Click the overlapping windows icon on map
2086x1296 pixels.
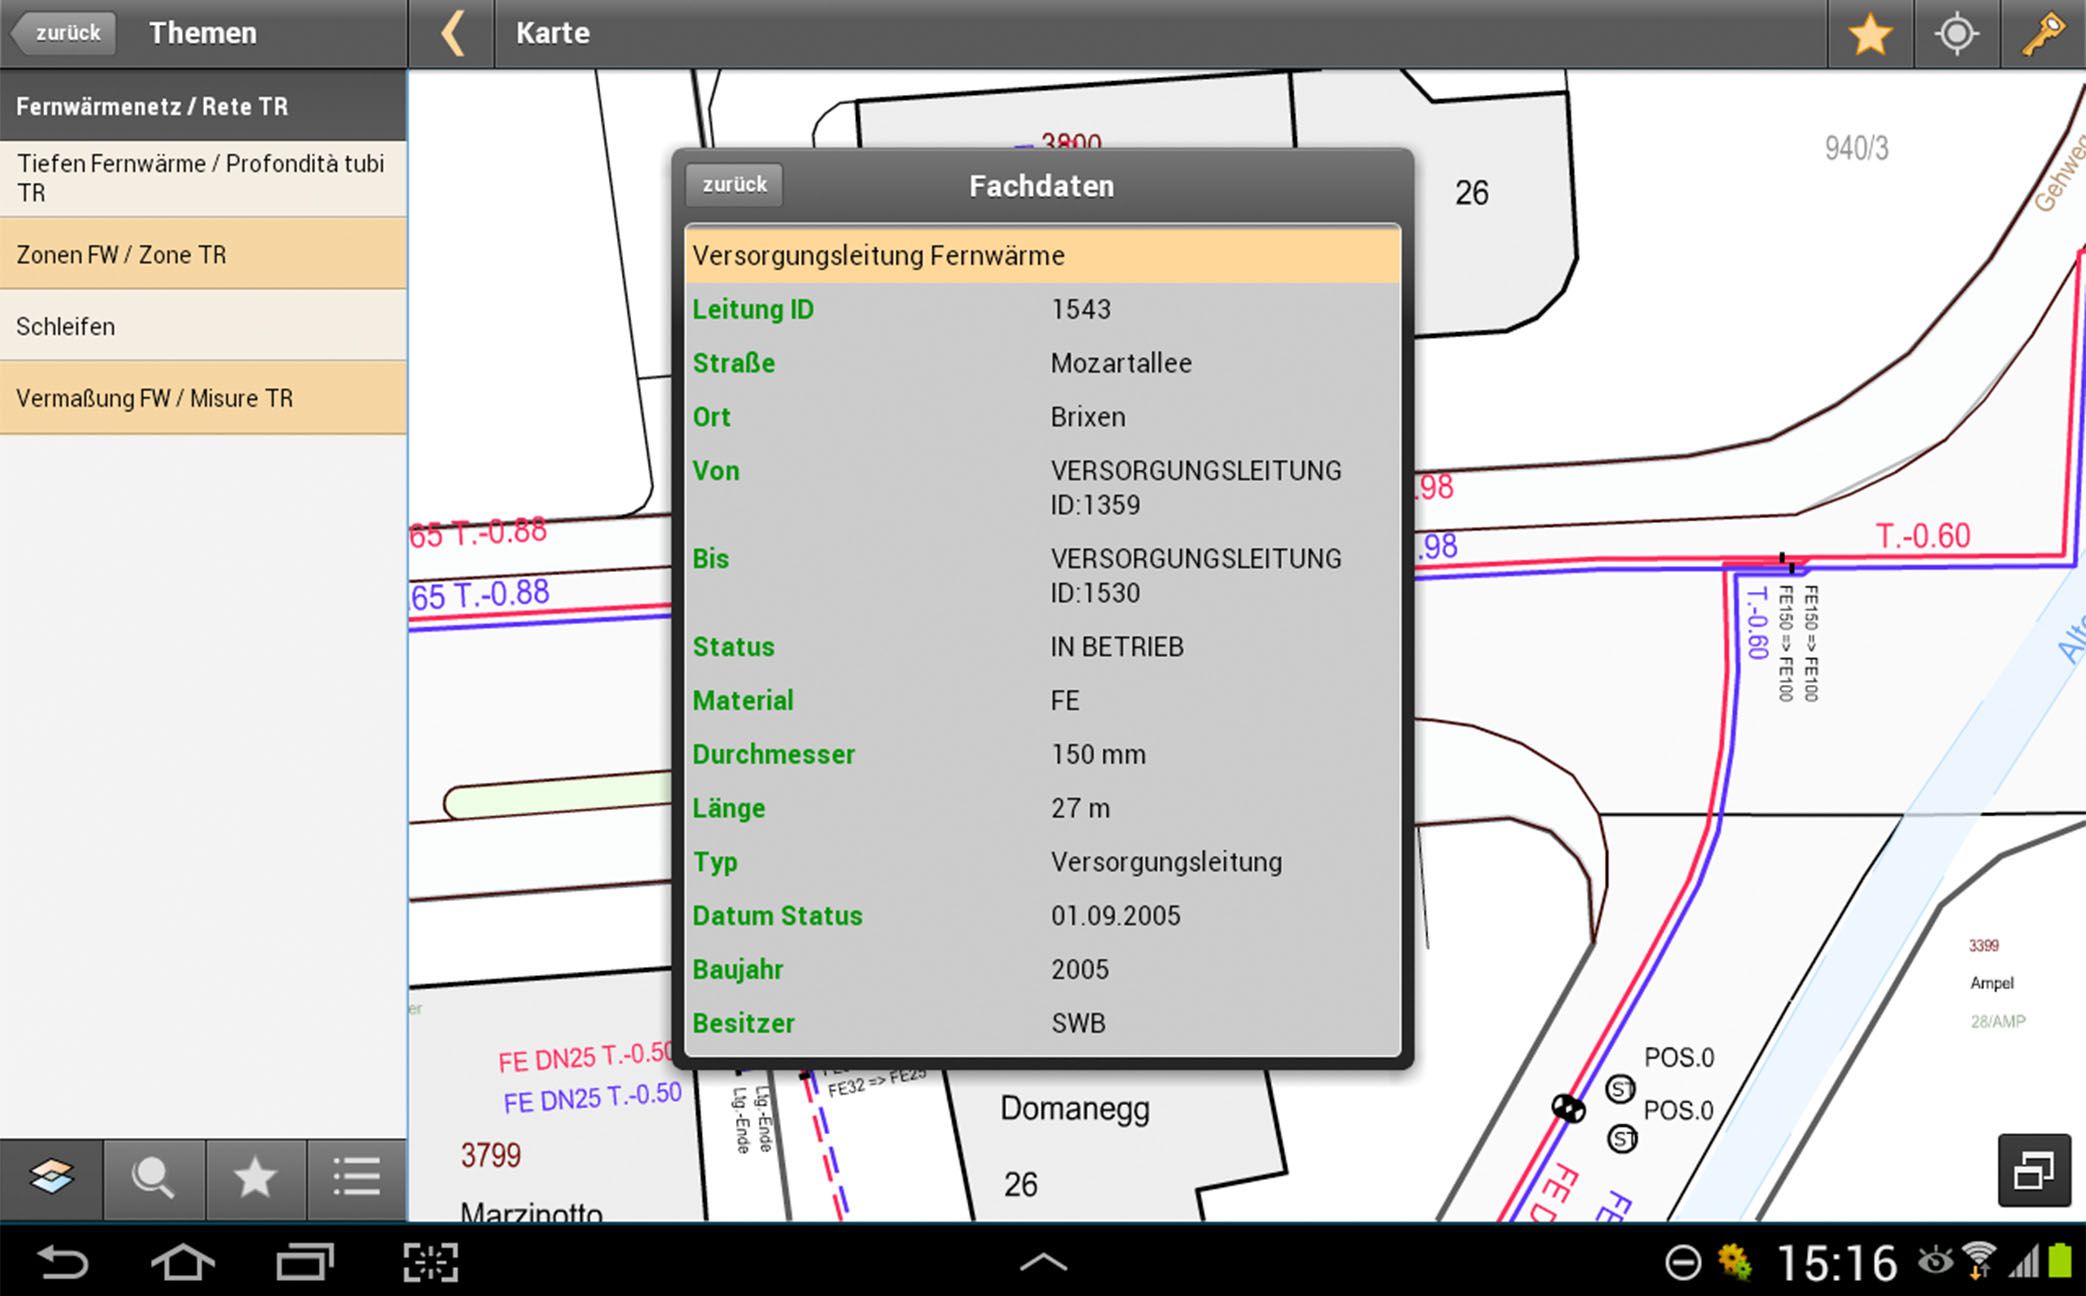2034,1170
